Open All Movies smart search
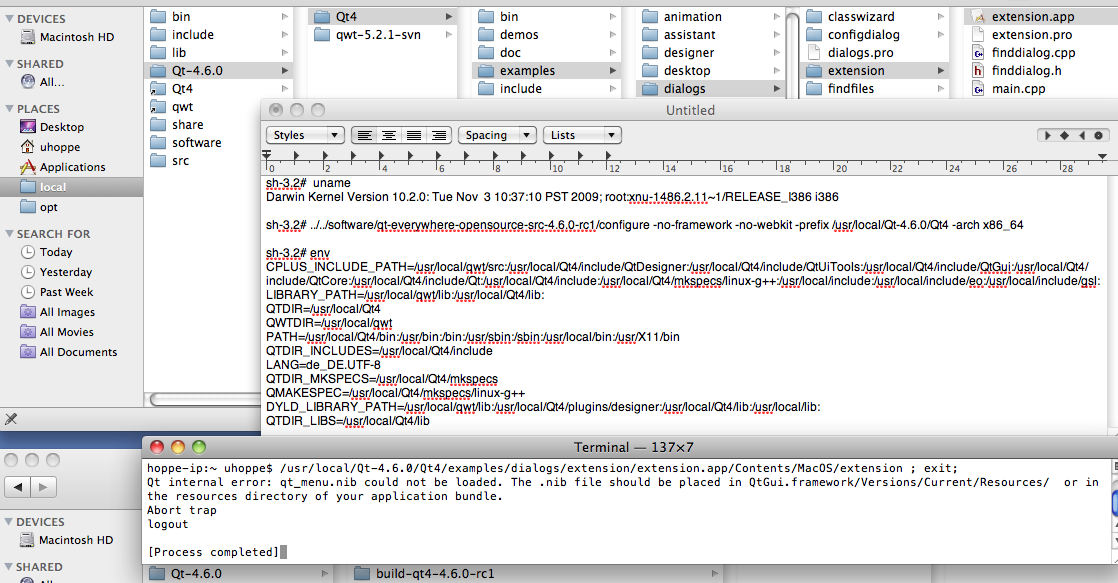 coord(58,331)
